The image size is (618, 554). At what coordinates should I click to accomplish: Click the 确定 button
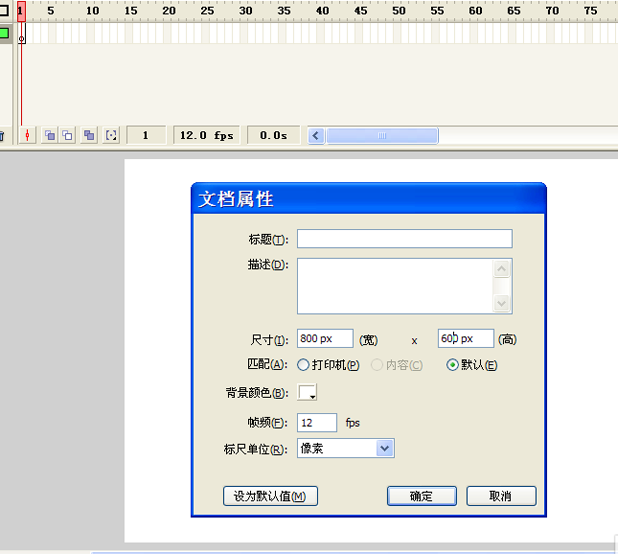[x=422, y=496]
